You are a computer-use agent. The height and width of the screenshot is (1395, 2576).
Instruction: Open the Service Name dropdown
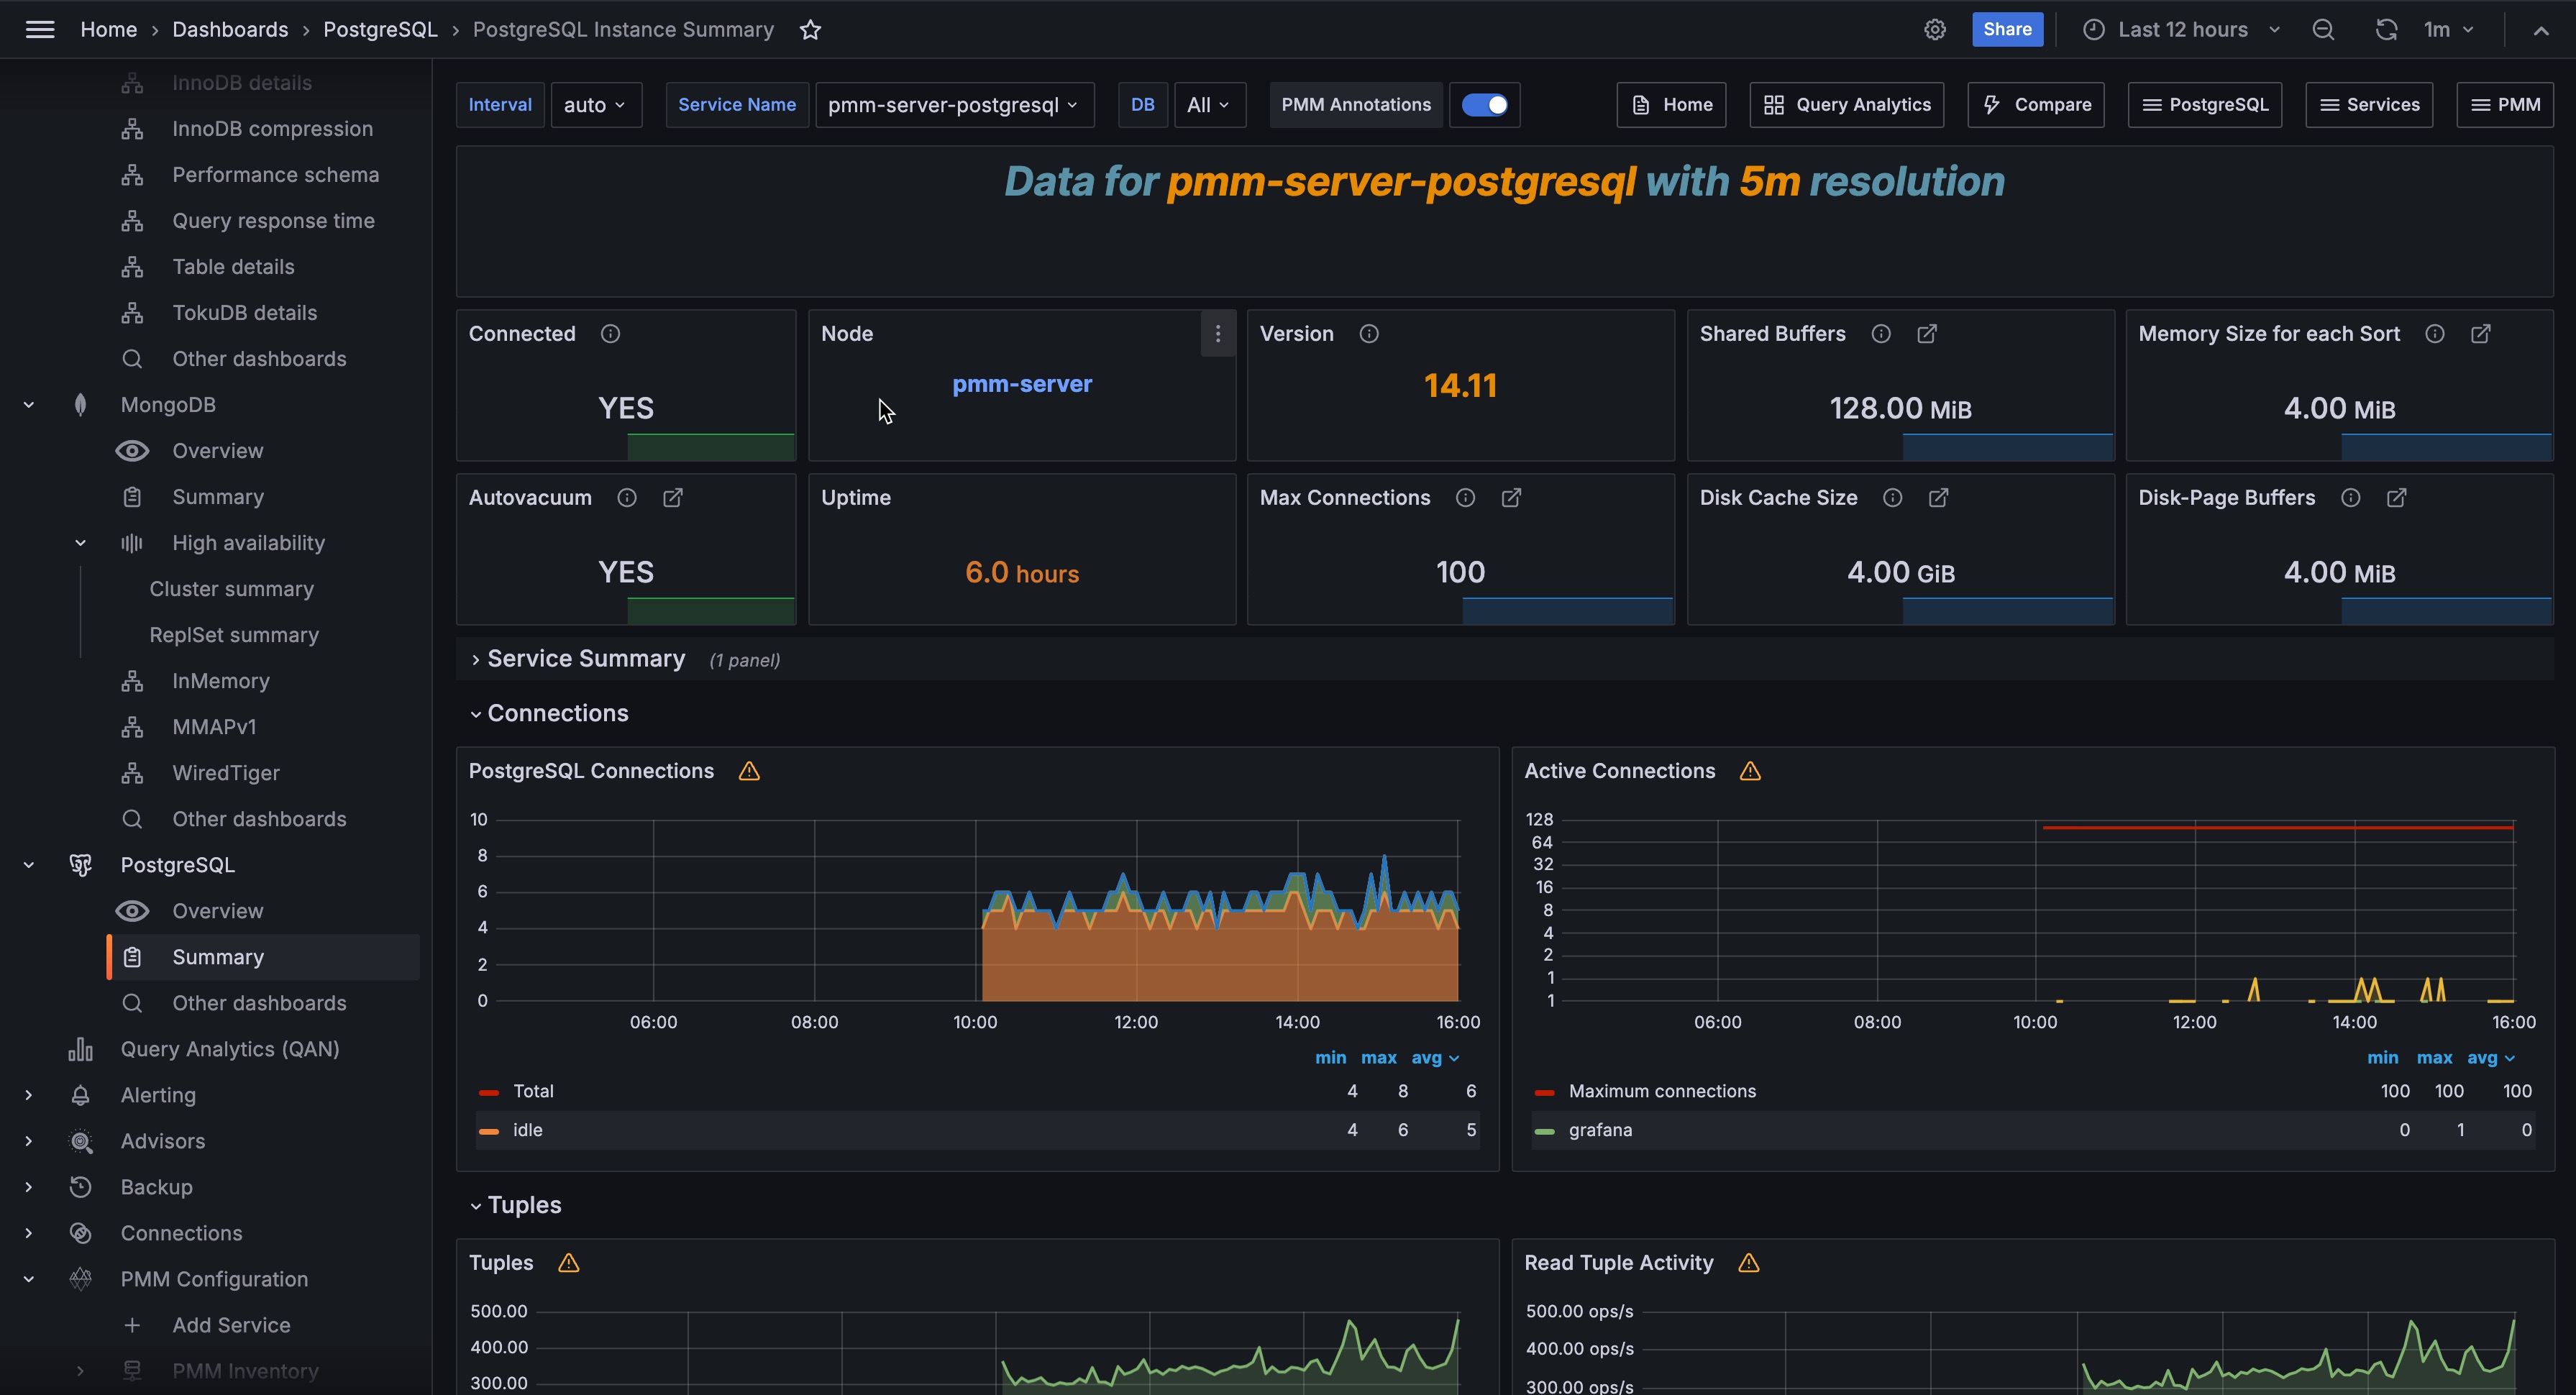click(954, 105)
